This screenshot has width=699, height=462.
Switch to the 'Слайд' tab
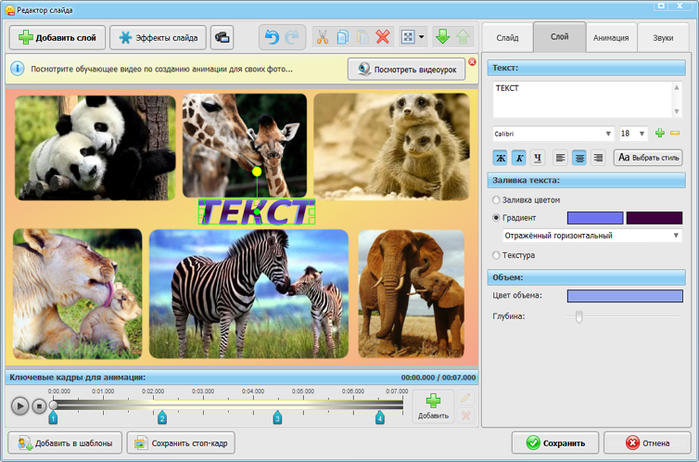tap(507, 37)
